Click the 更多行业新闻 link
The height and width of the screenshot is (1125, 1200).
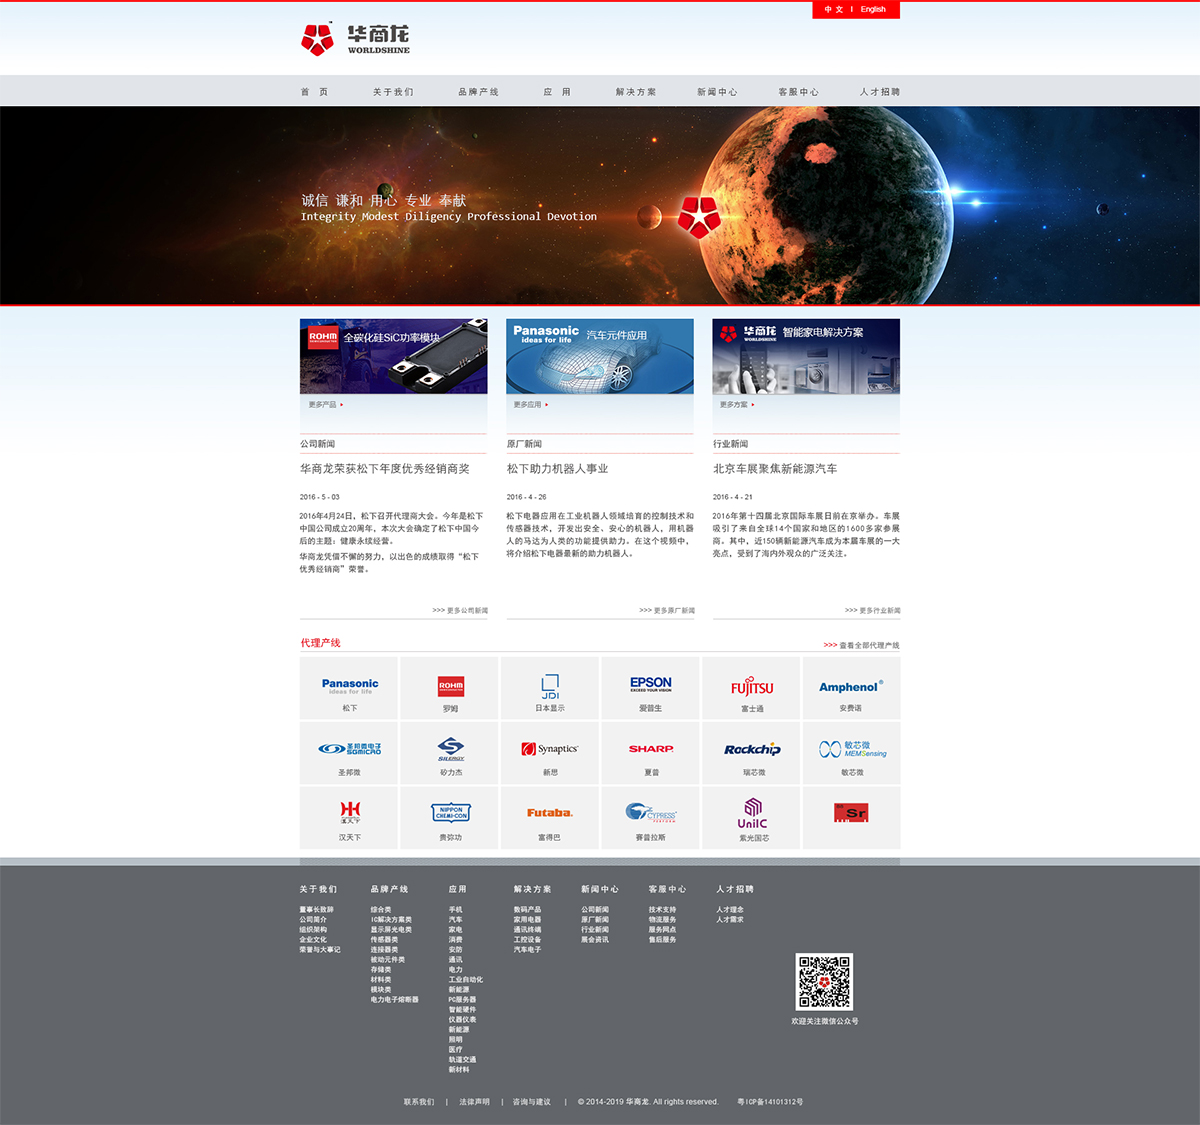click(873, 610)
